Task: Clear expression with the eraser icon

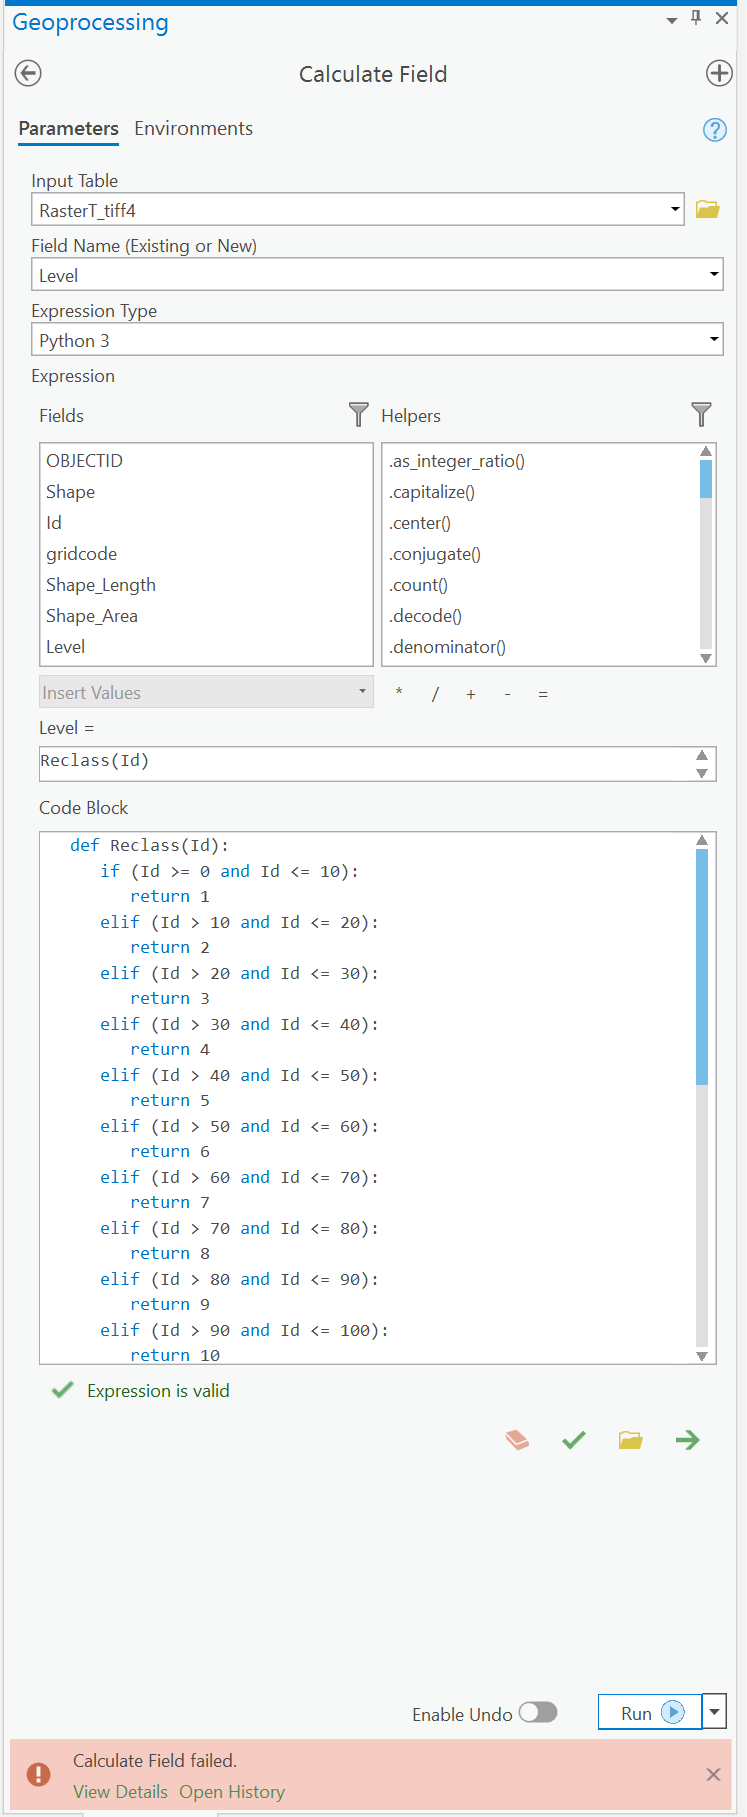Action: point(517,1440)
